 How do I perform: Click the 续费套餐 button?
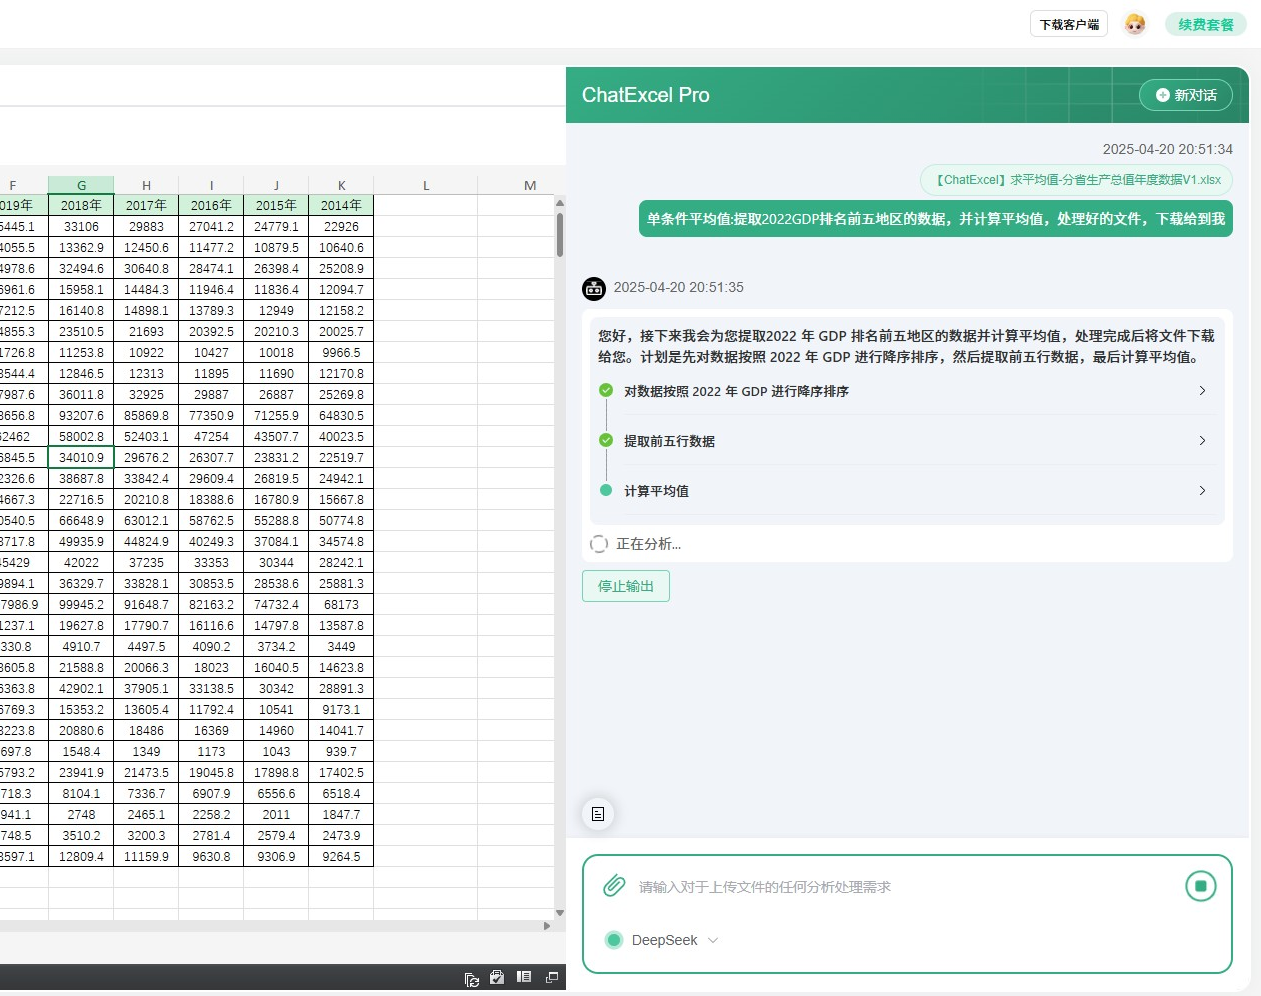[x=1206, y=24]
